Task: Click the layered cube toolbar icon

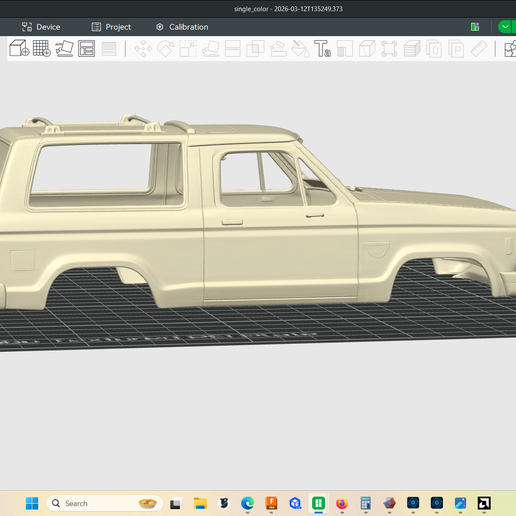Action: tap(412, 49)
